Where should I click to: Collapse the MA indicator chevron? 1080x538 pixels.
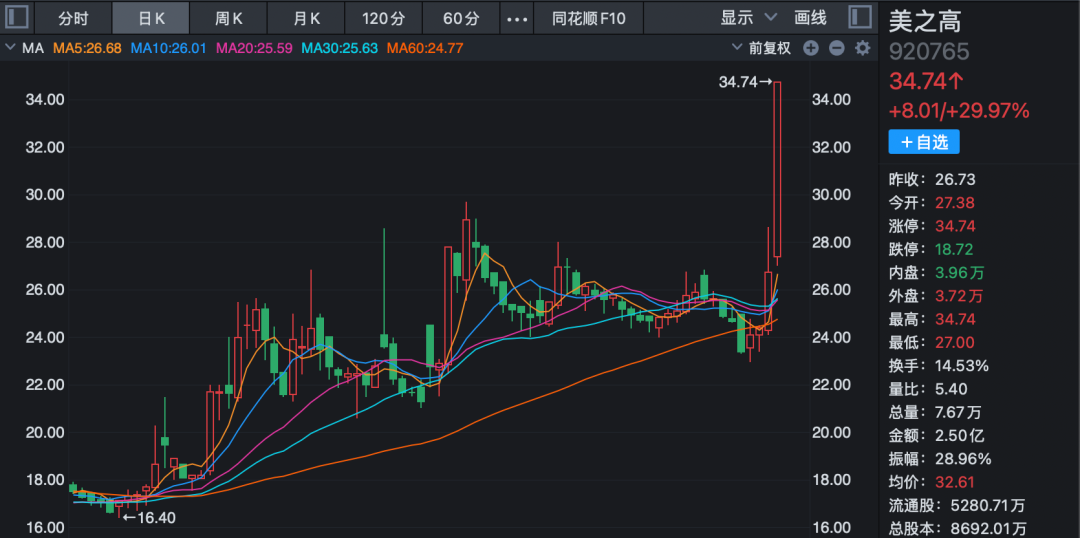pos(11,48)
